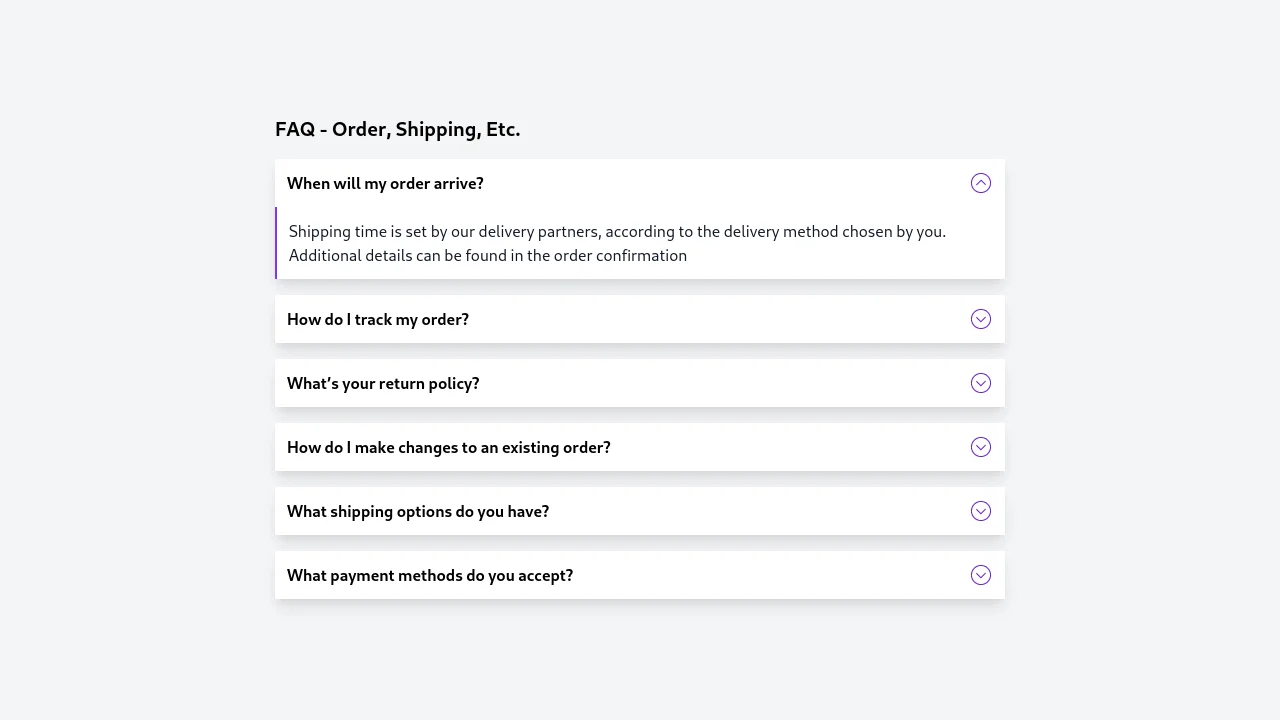Expand the 'How do I track my order?' question
The image size is (1280, 720).
click(378, 319)
